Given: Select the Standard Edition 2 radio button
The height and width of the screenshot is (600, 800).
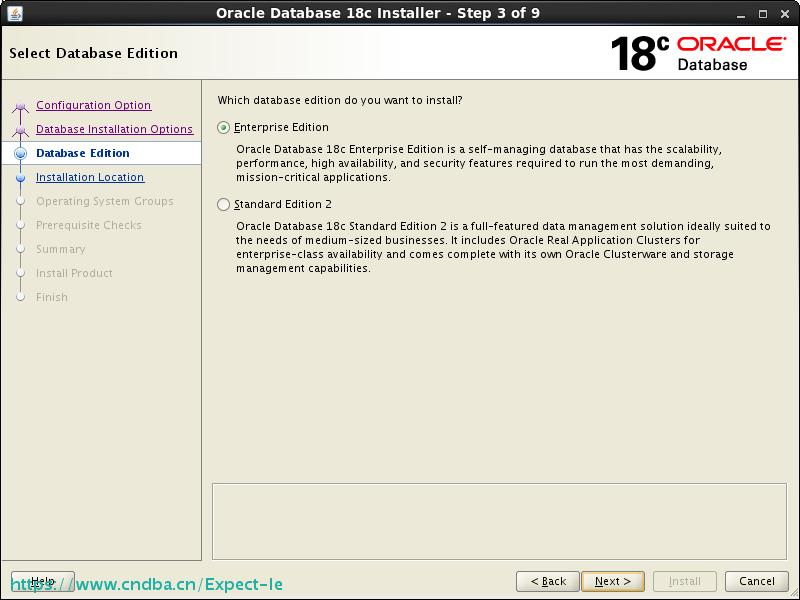Looking at the screenshot, I should [223, 205].
